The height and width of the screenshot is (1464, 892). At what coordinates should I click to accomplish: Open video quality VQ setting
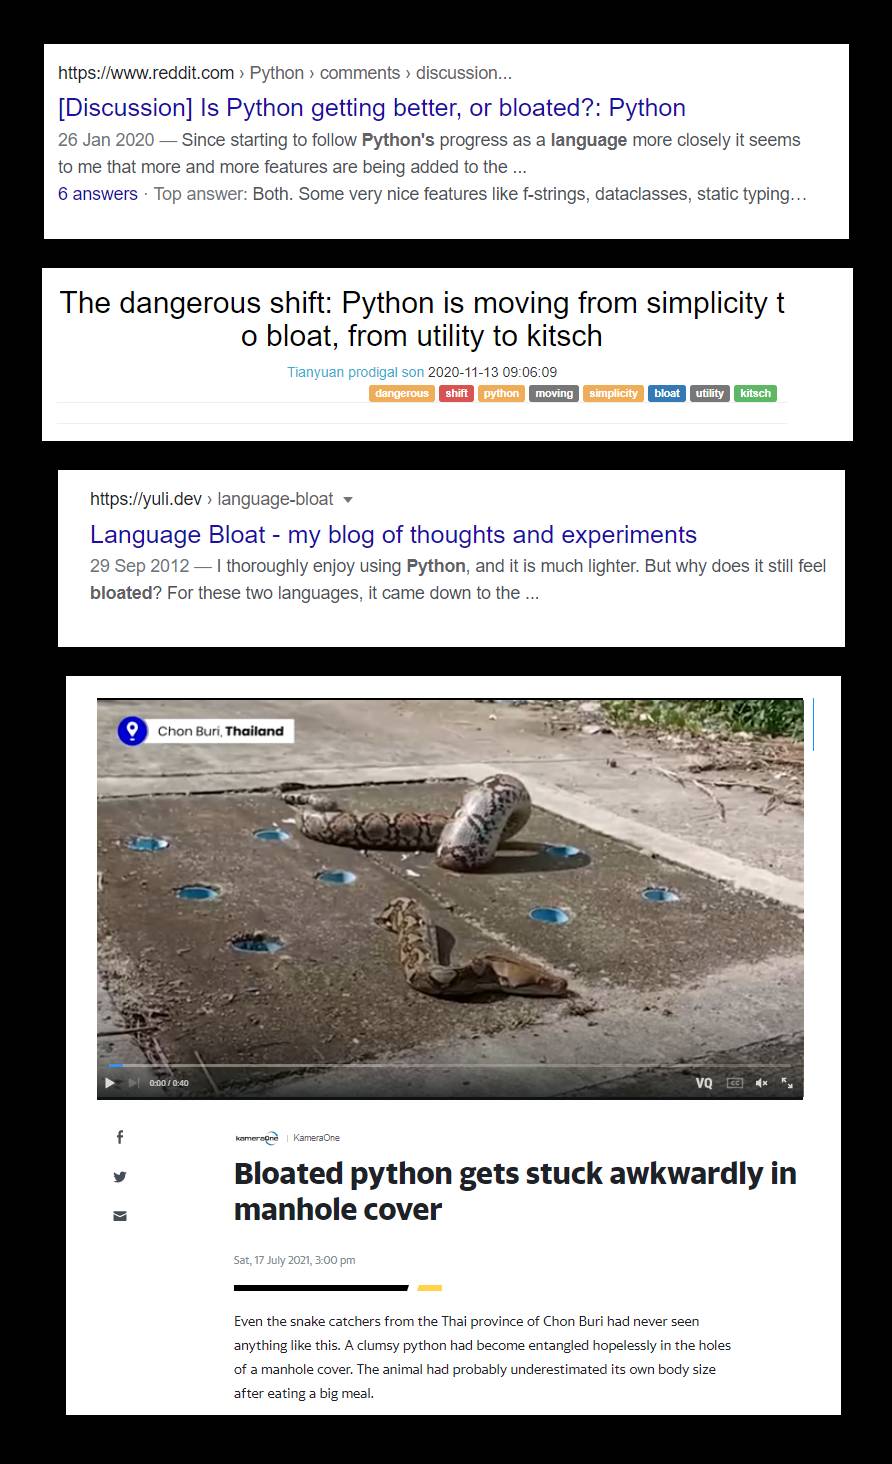click(704, 1083)
